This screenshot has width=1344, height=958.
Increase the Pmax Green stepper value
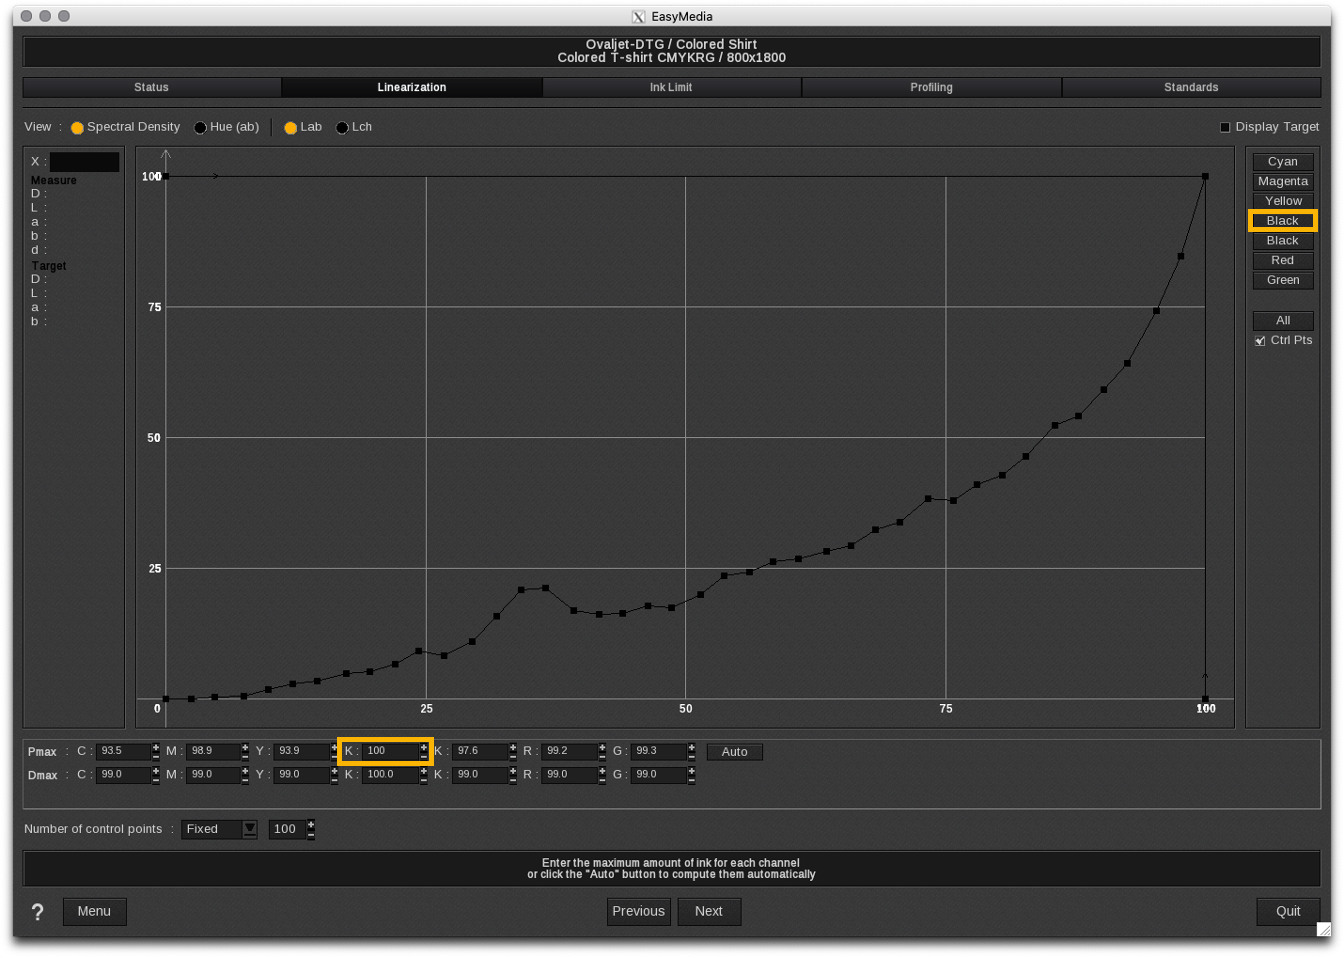point(692,747)
